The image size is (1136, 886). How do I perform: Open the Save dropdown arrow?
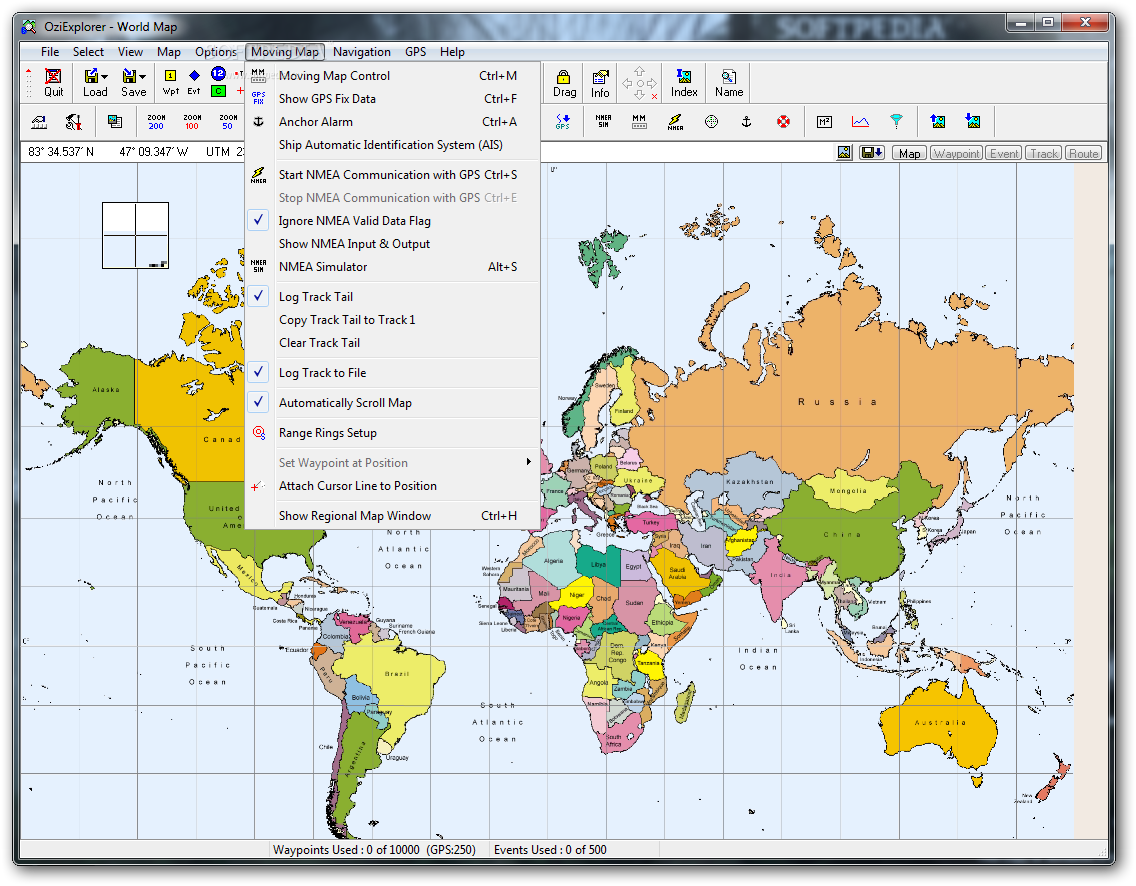pos(142,77)
